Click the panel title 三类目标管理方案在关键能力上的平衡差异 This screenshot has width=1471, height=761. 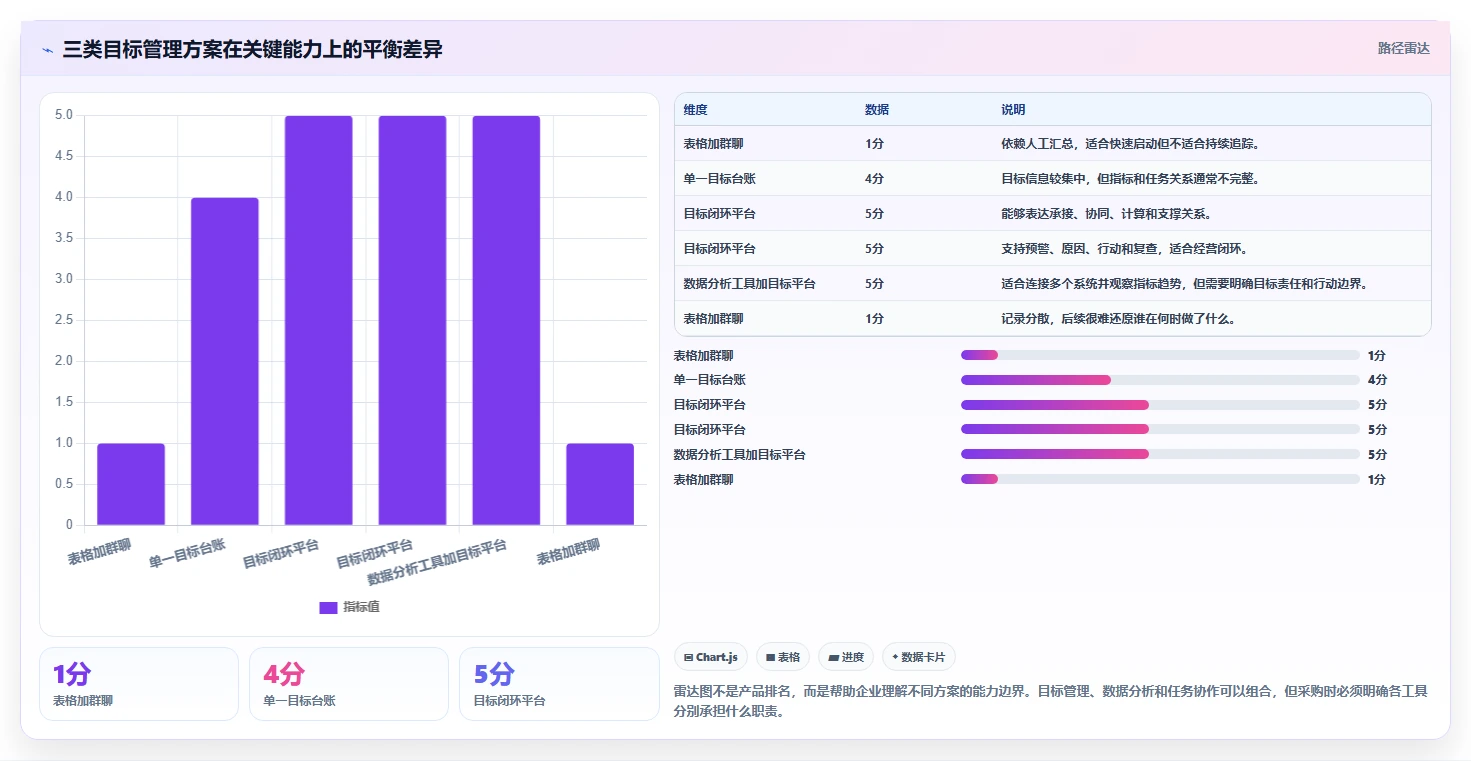[x=252, y=50]
